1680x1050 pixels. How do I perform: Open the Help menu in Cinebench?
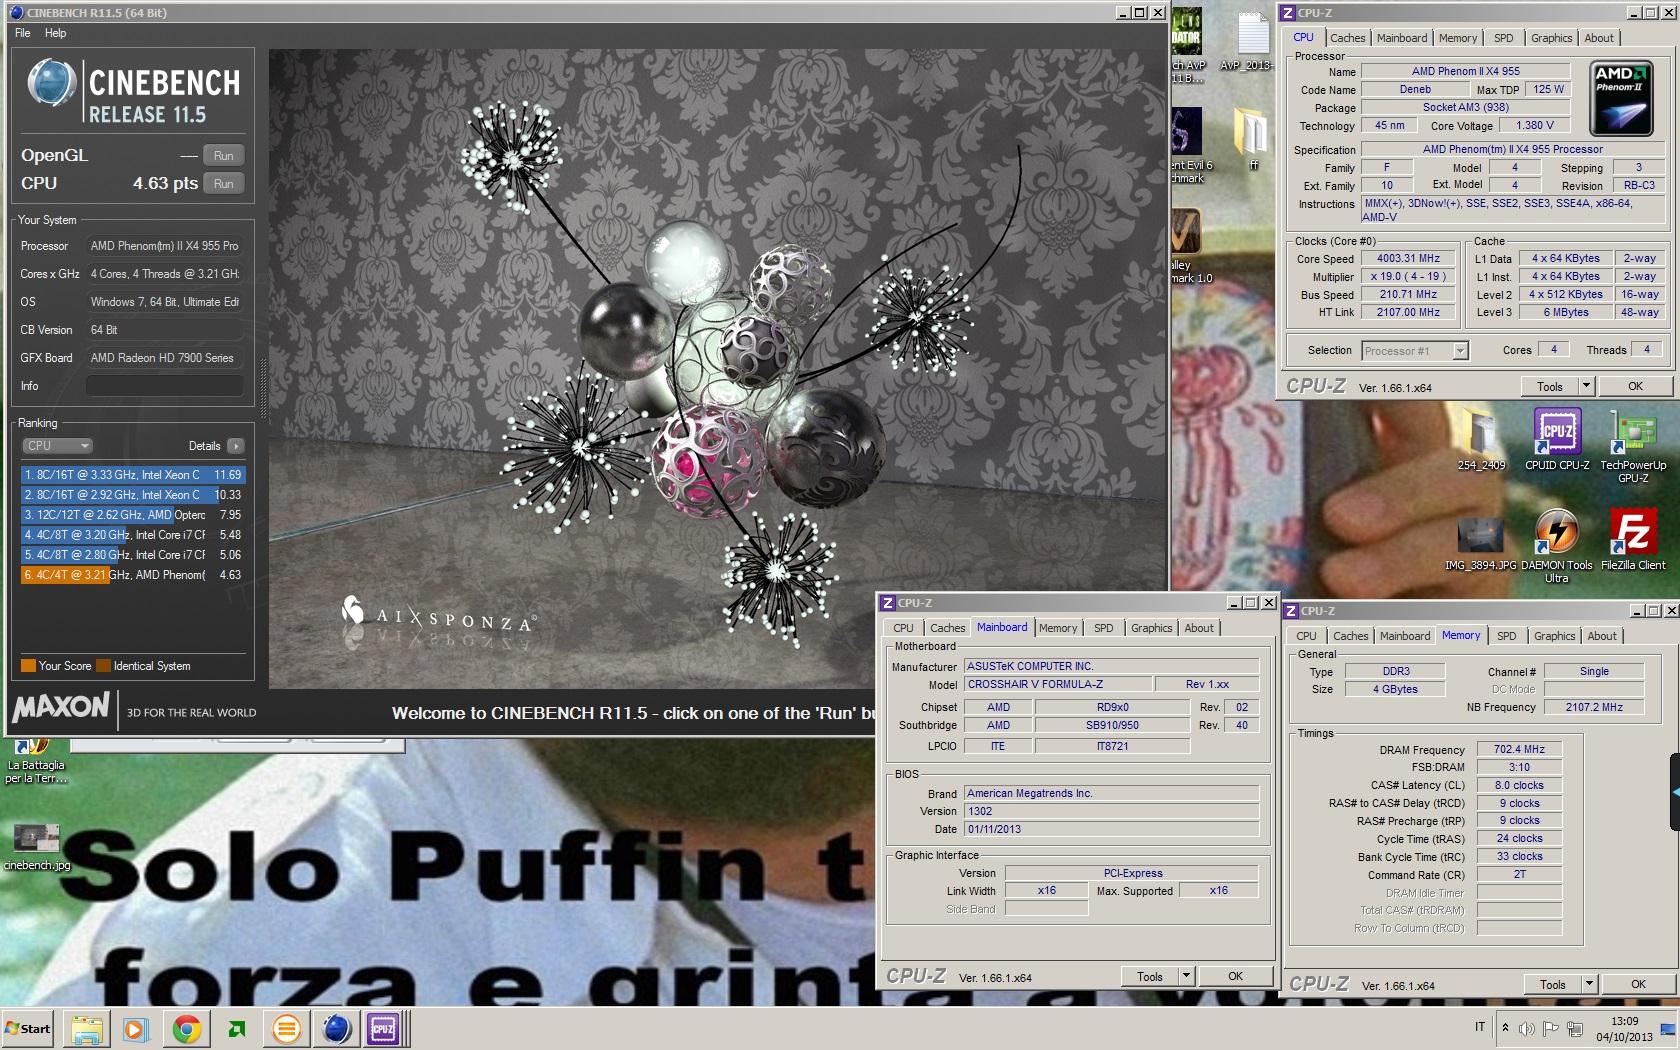56,33
